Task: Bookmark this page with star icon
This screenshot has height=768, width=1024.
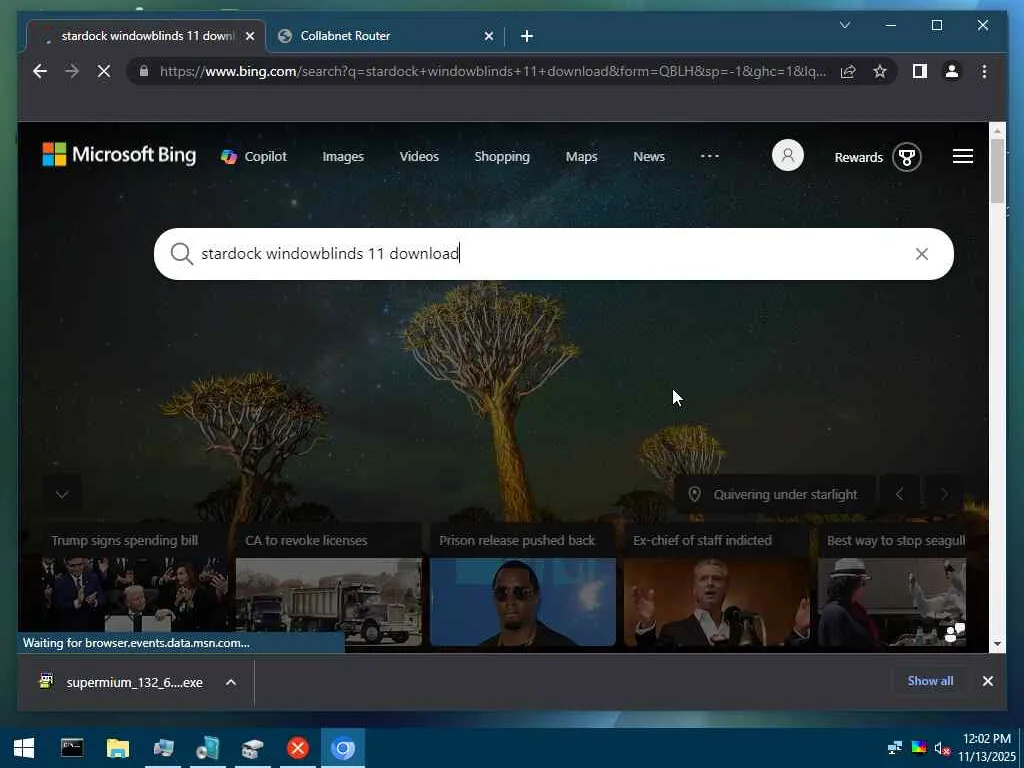Action: (880, 71)
